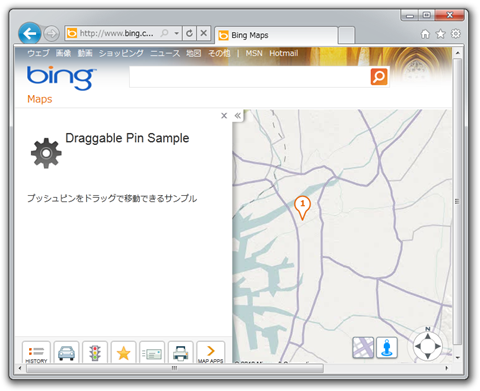Collapse the left panel with double chevron
Image resolution: width=480 pixels, height=391 pixels.
pos(237,116)
